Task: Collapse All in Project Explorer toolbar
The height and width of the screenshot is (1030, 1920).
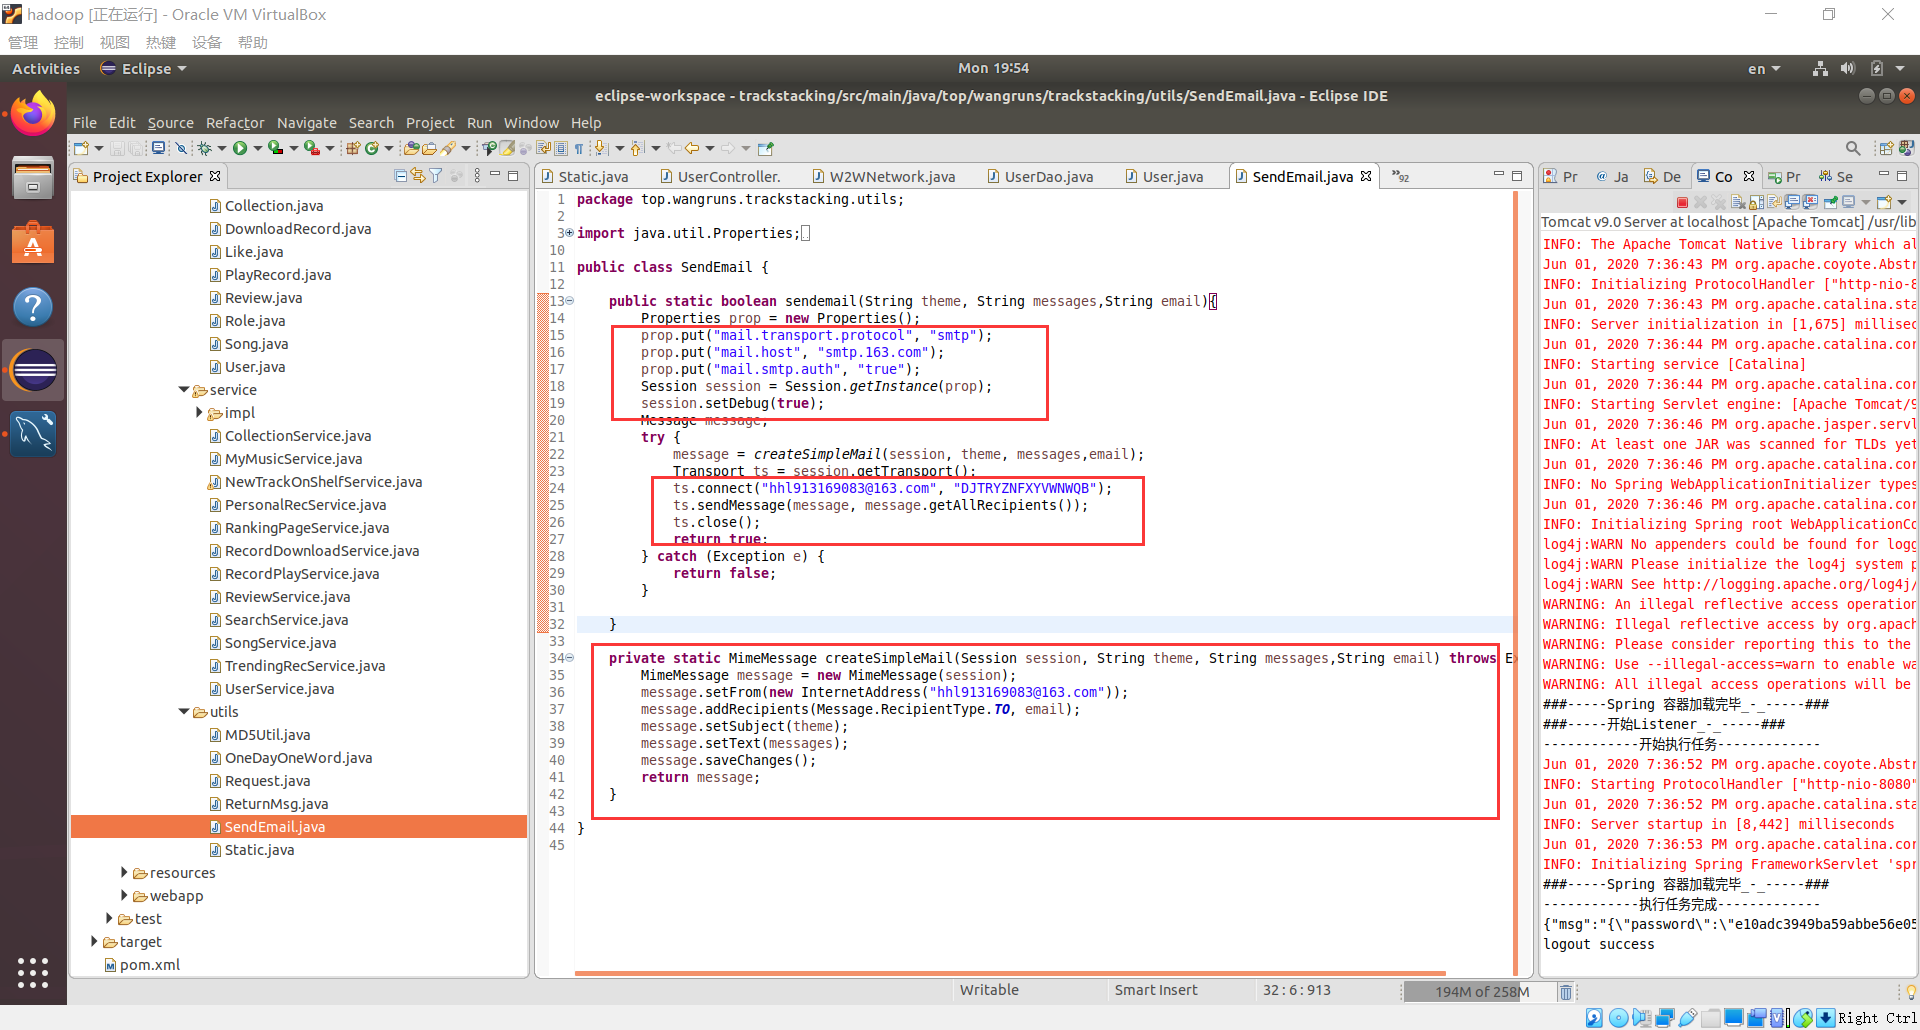Action: pyautogui.click(x=401, y=176)
